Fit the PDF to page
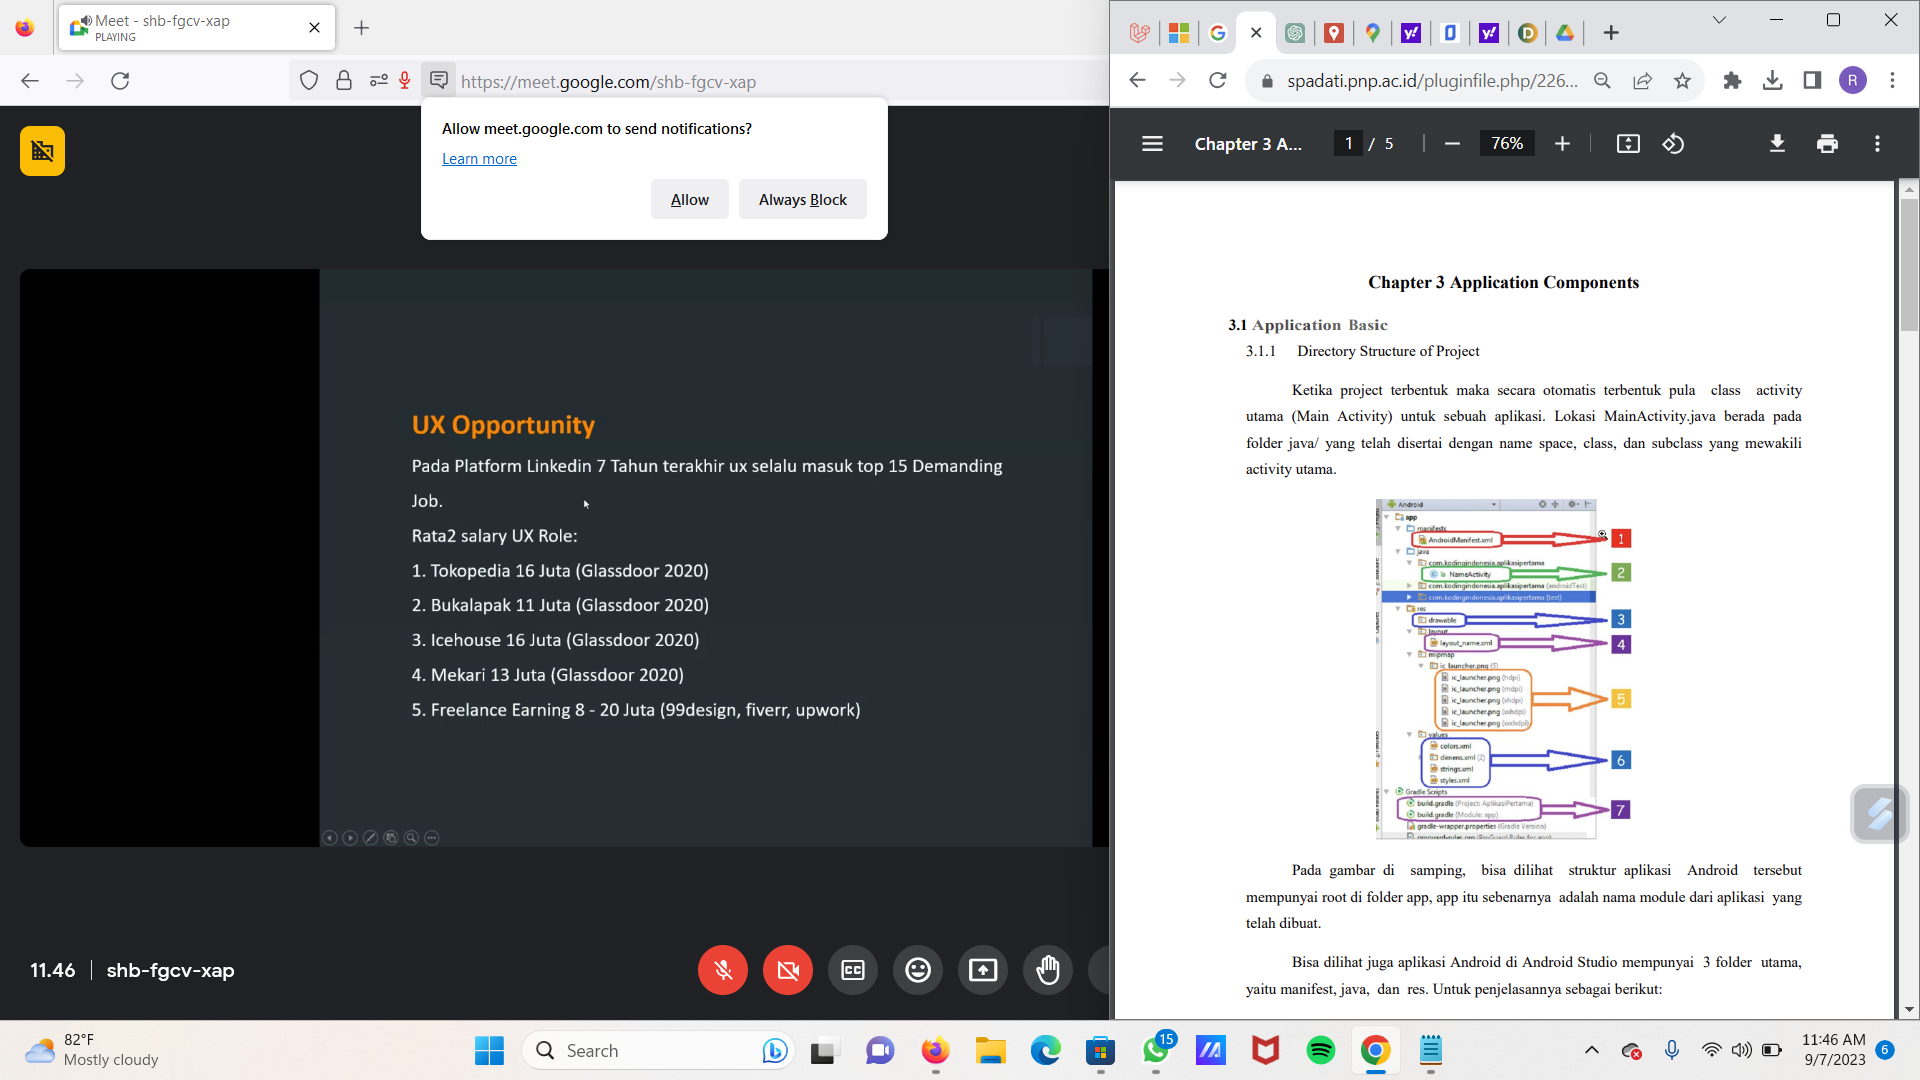Viewport: 1920px width, 1080px height. coord(1628,144)
